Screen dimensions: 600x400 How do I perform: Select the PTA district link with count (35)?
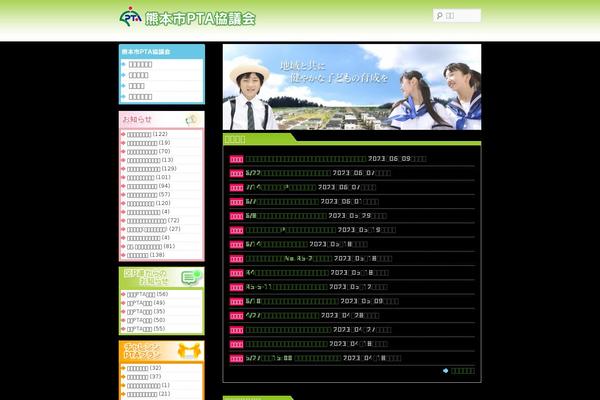point(146,312)
